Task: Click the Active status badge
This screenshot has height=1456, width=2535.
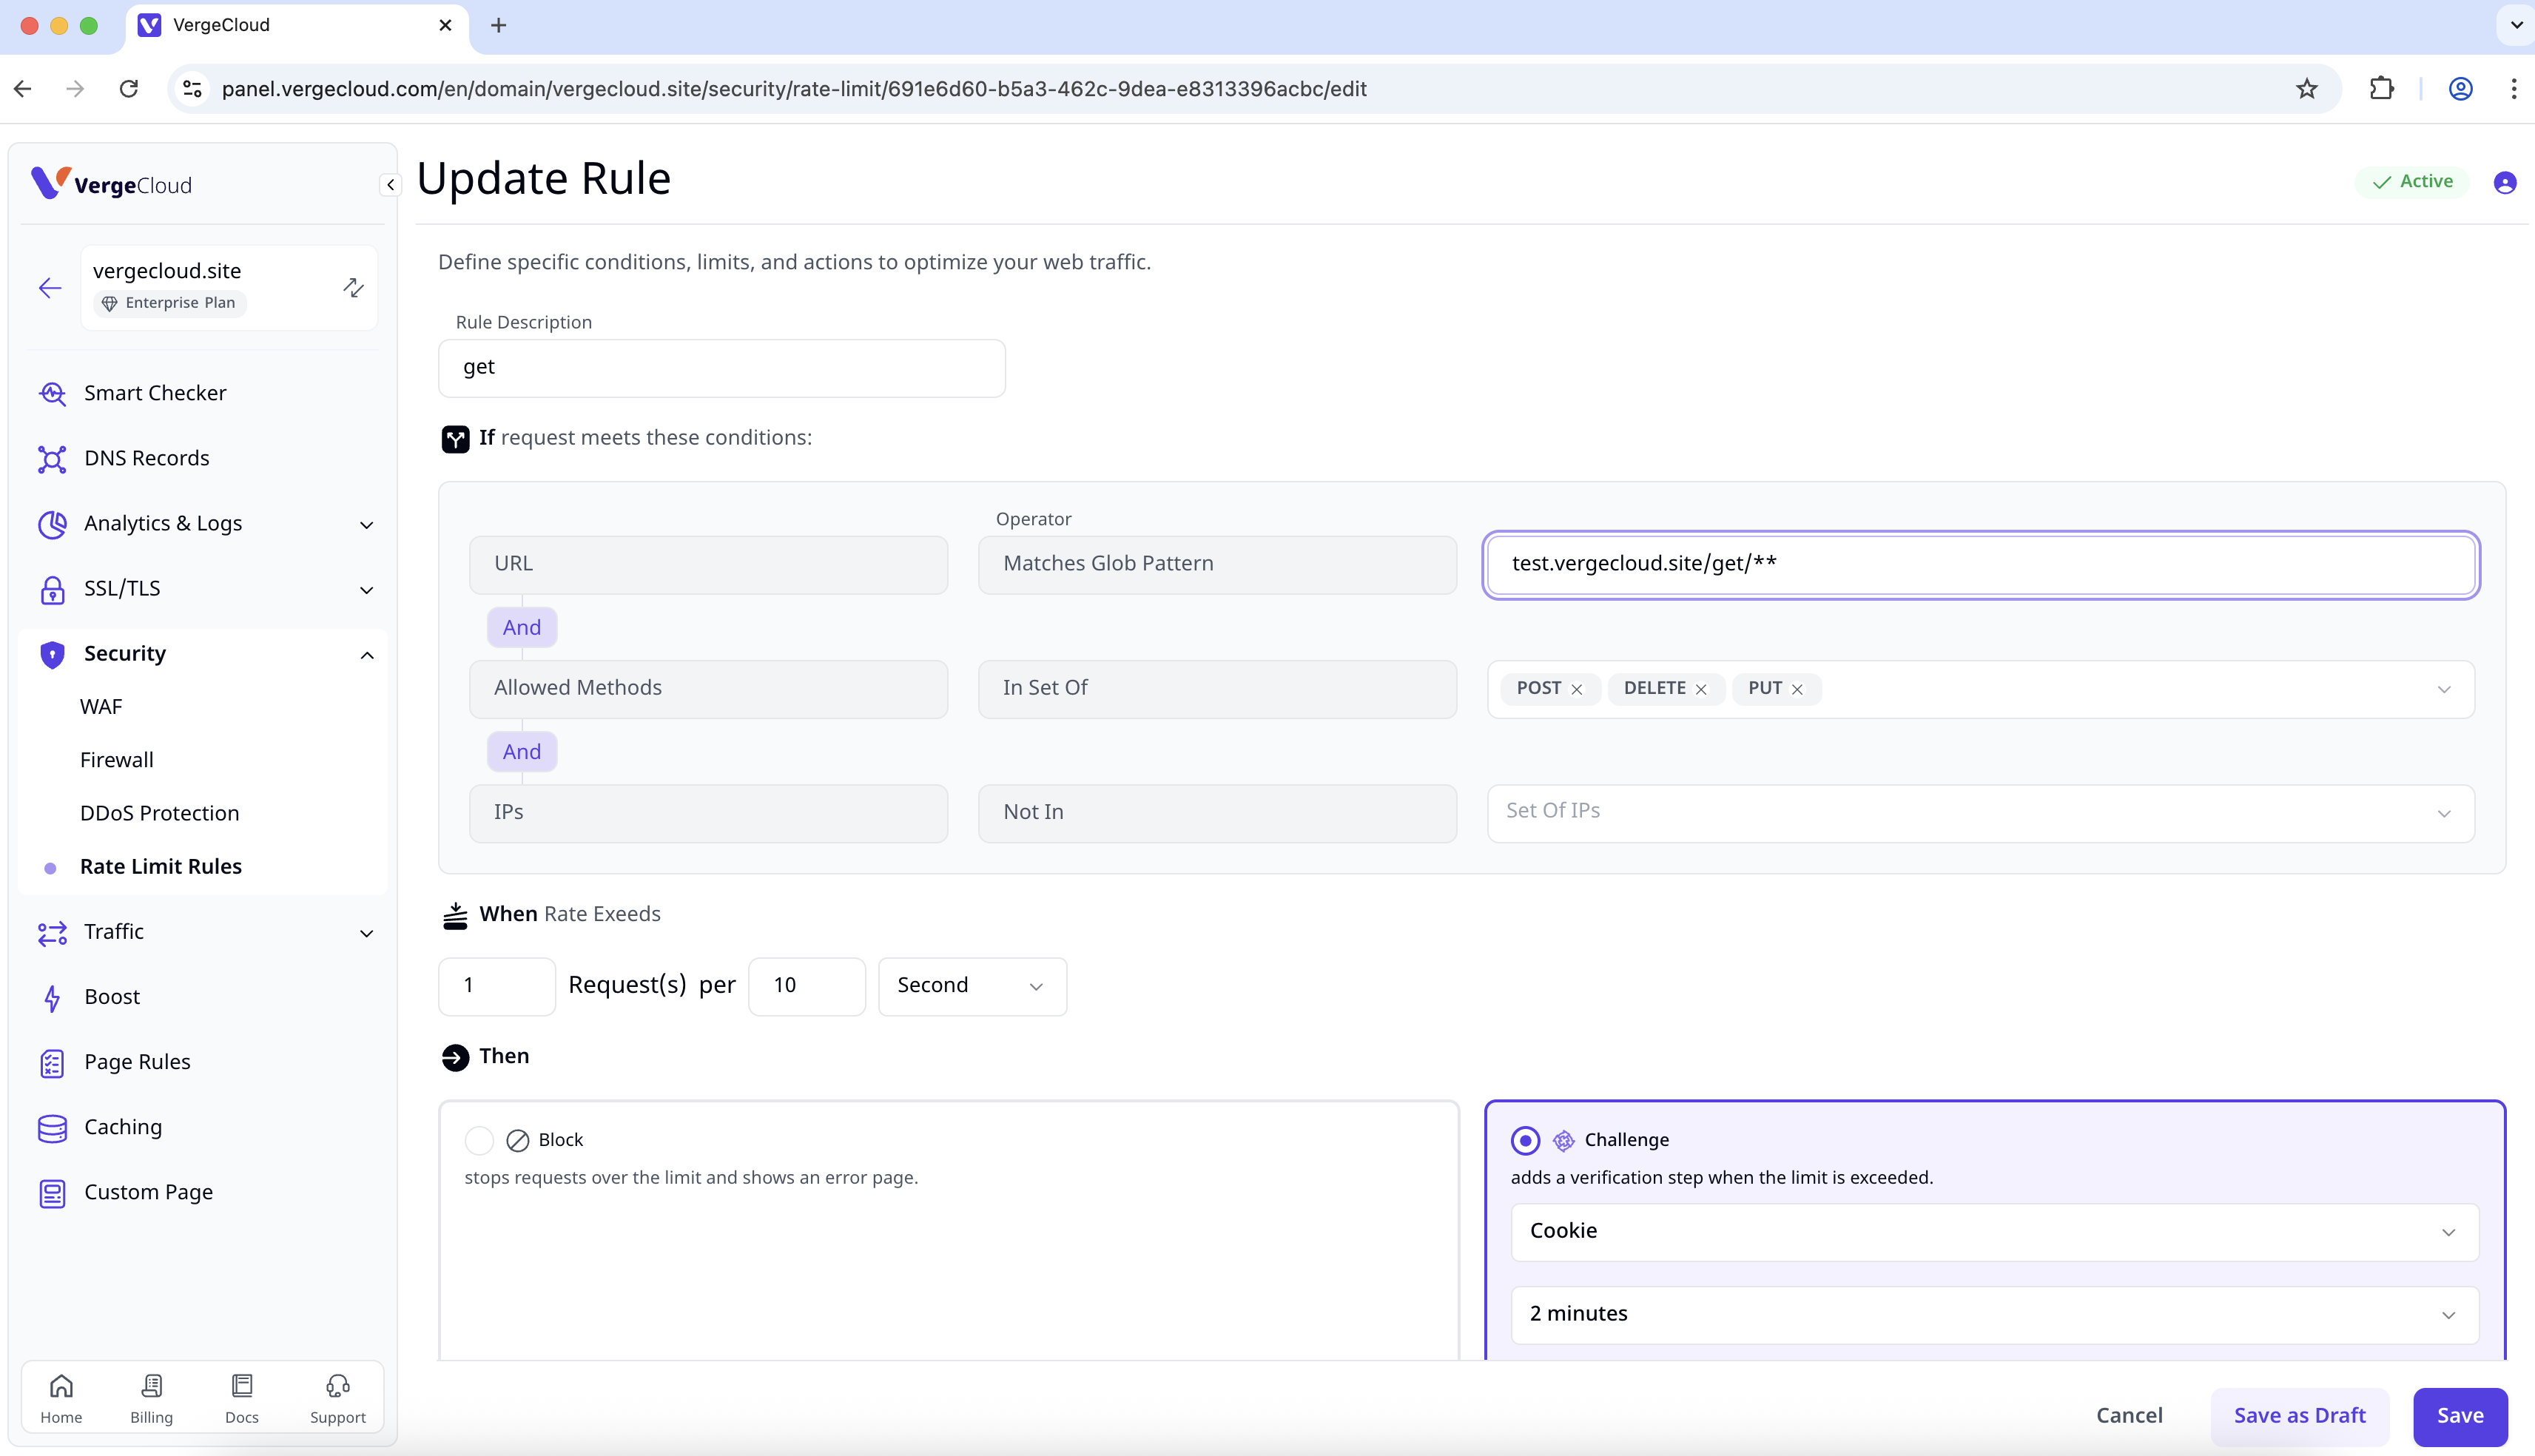Action: [x=2411, y=182]
